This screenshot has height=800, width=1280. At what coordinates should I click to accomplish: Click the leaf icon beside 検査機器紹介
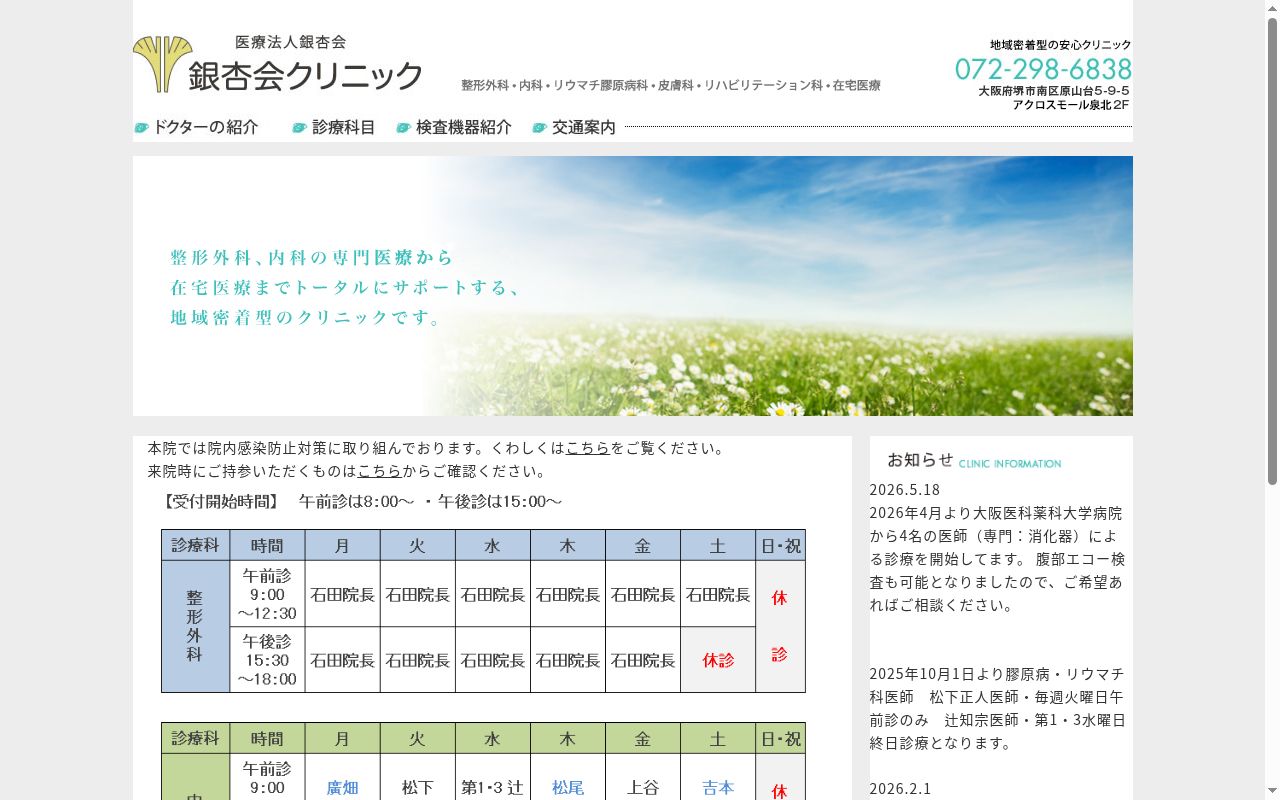click(404, 128)
